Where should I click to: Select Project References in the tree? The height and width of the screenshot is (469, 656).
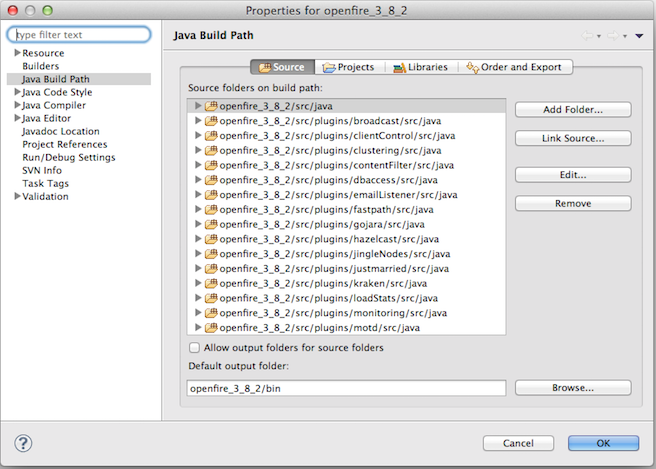(x=65, y=144)
